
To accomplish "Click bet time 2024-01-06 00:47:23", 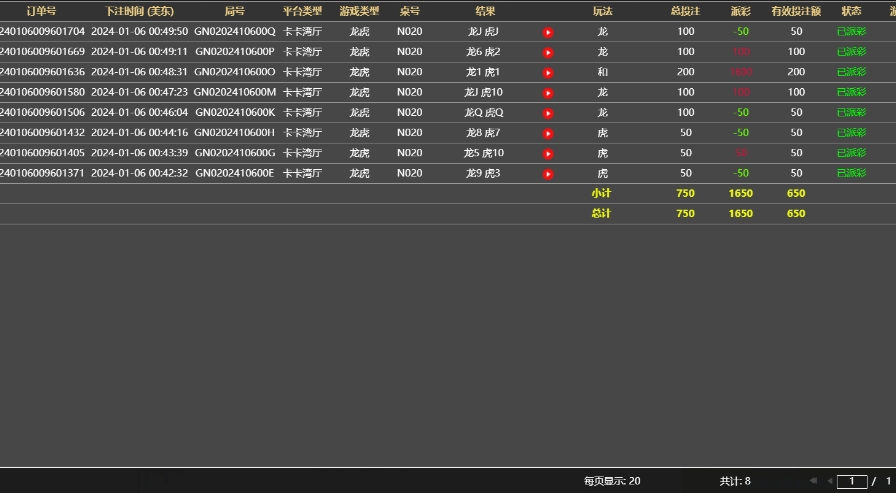I will (139, 92).
